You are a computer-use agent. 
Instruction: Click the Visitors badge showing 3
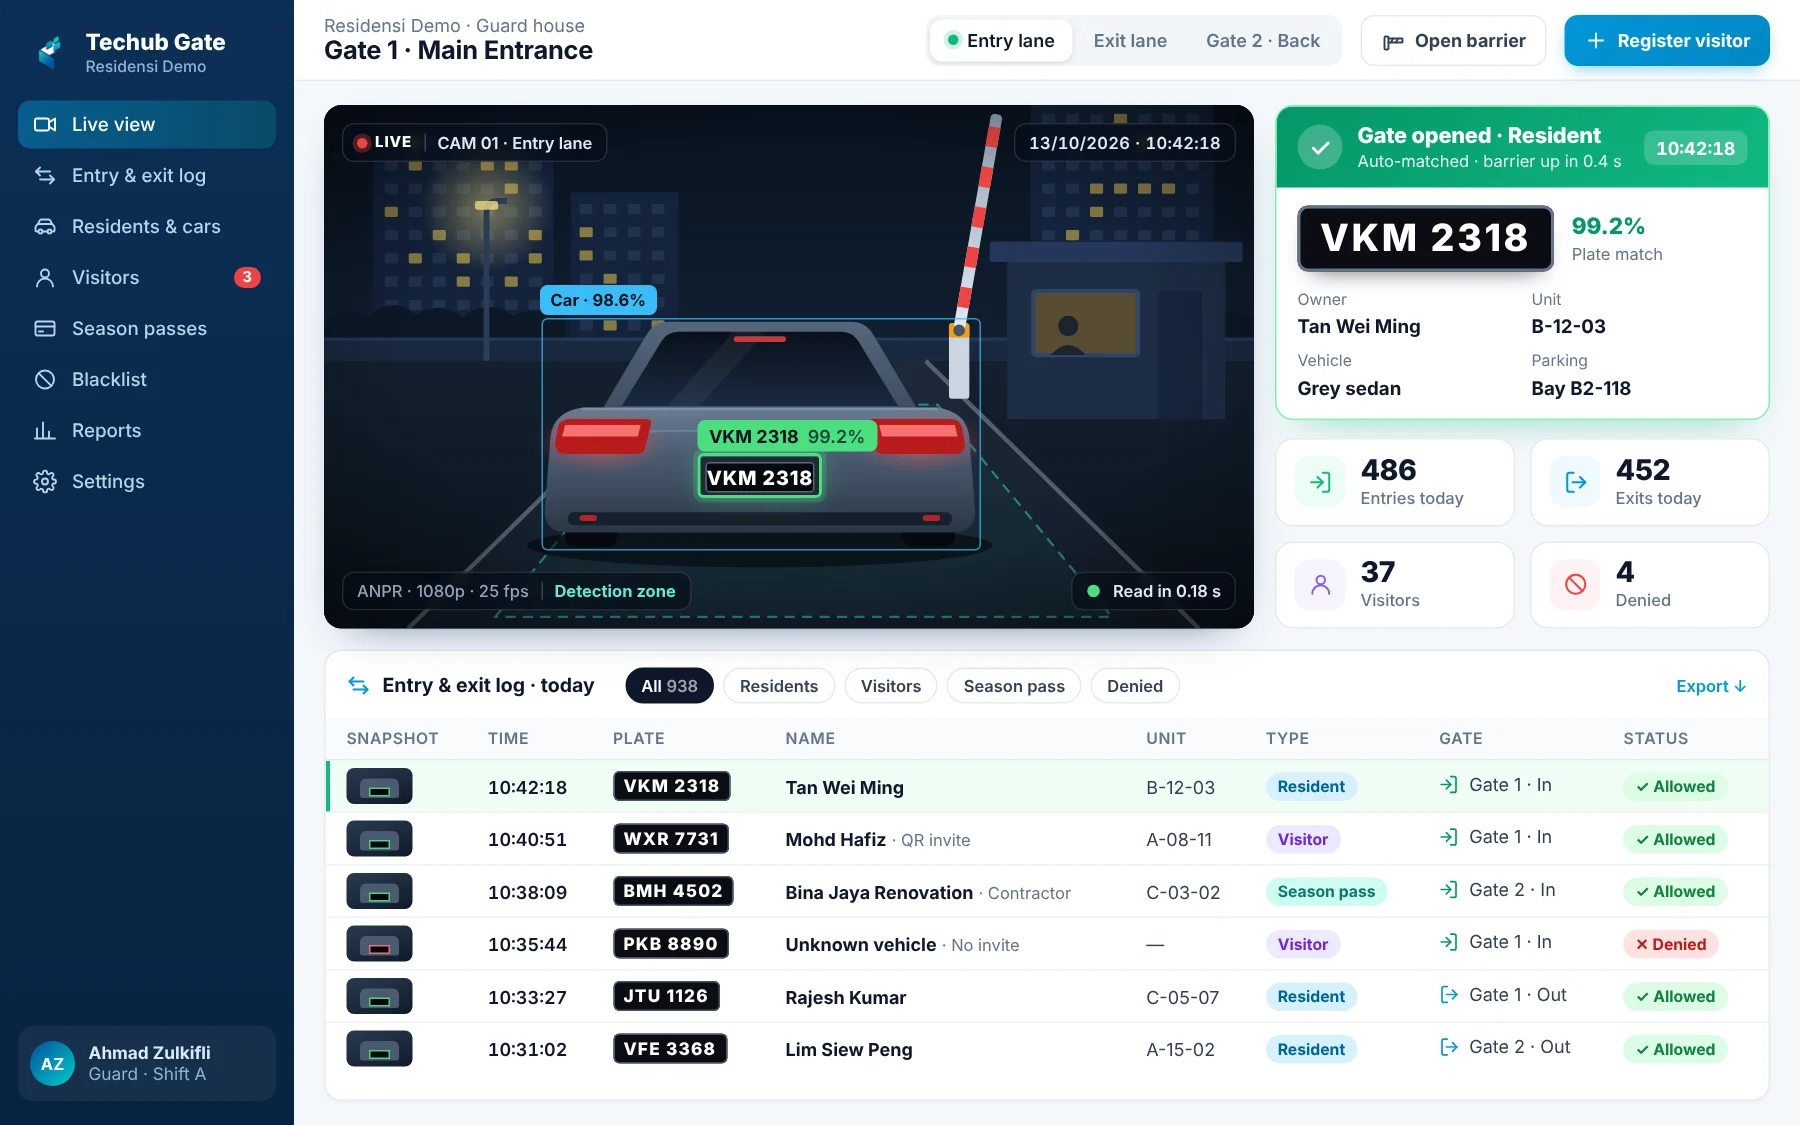point(247,278)
